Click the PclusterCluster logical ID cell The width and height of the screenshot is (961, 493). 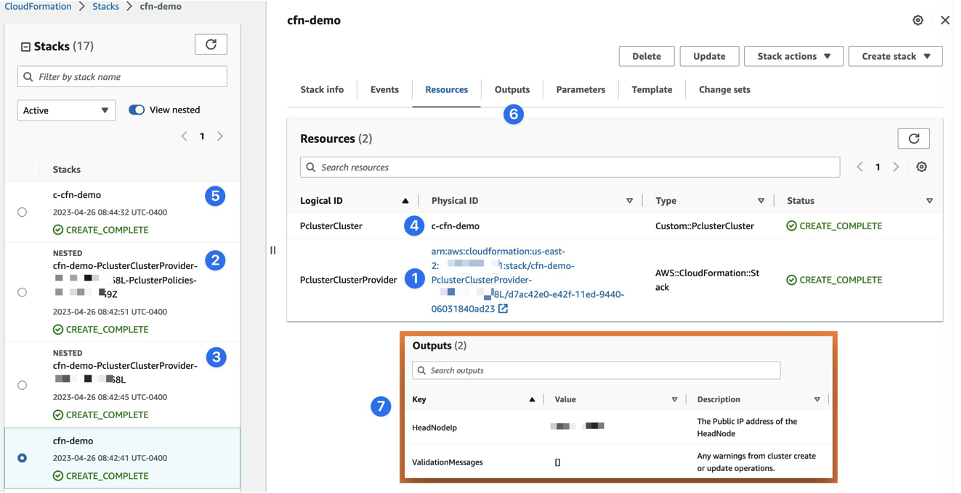point(331,226)
